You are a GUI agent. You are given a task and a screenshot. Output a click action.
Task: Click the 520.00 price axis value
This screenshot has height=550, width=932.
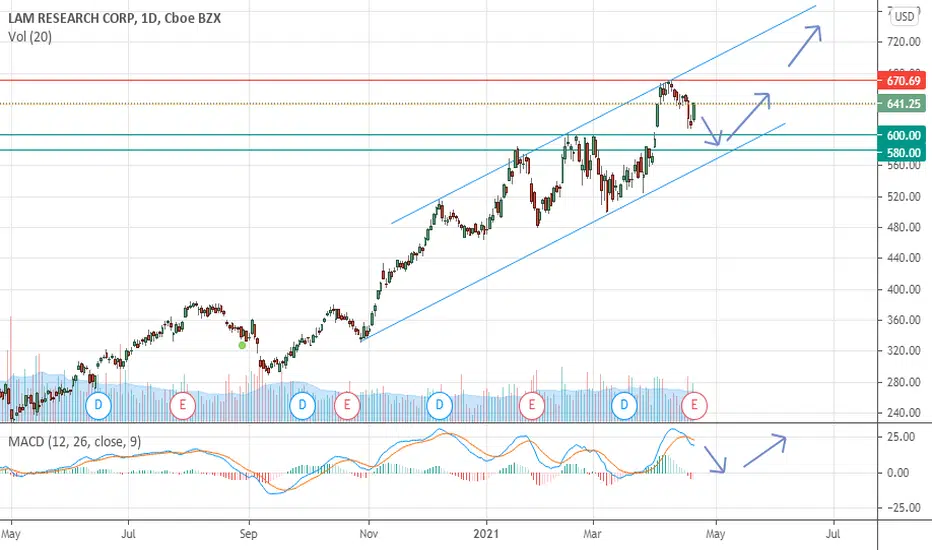tap(904, 197)
